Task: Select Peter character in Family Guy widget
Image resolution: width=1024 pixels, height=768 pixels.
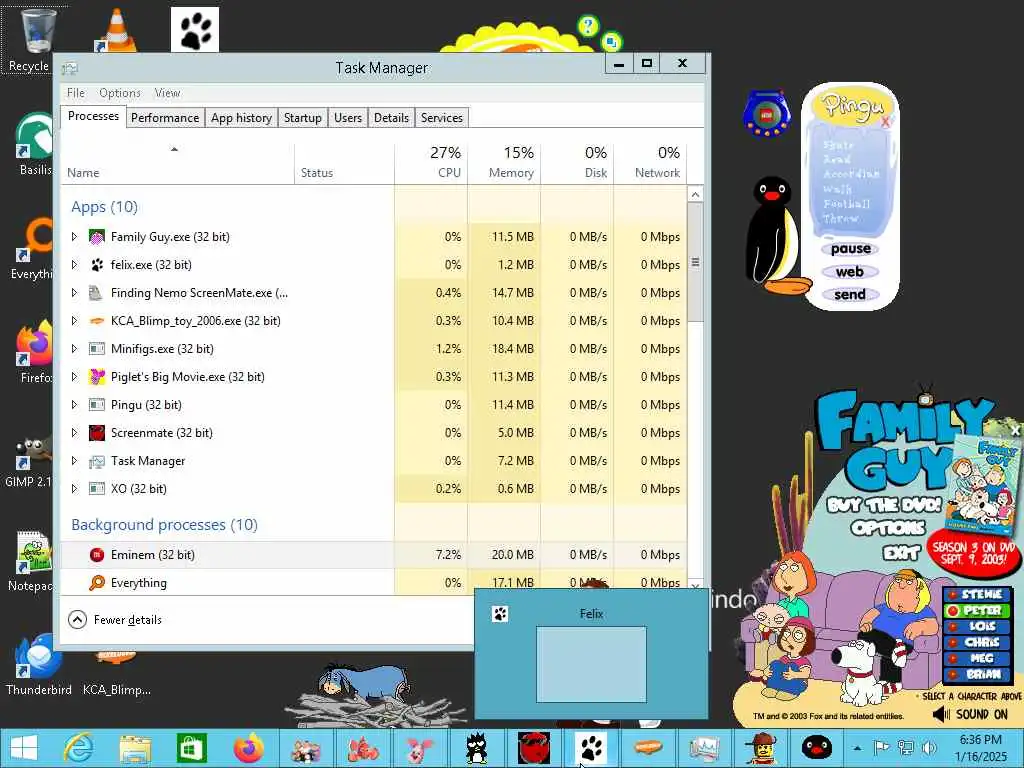Action: coord(976,611)
